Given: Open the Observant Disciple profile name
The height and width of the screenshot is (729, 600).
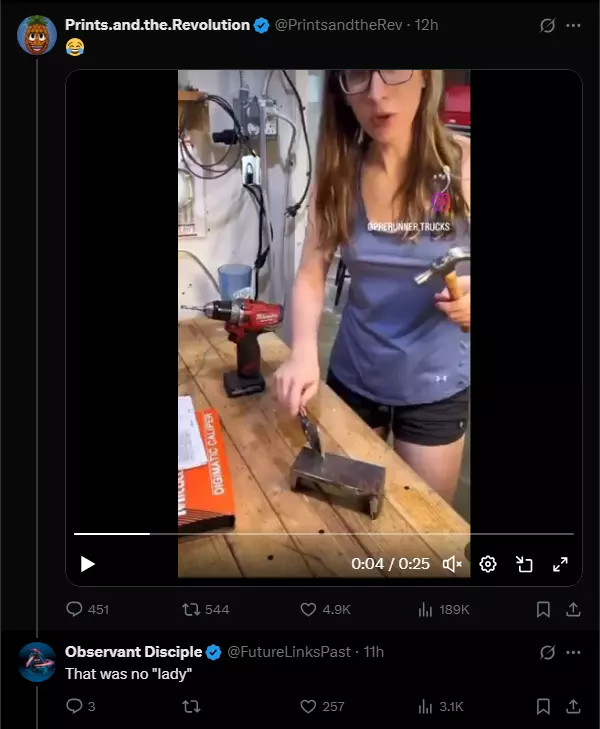Looking at the screenshot, I should coord(133,652).
